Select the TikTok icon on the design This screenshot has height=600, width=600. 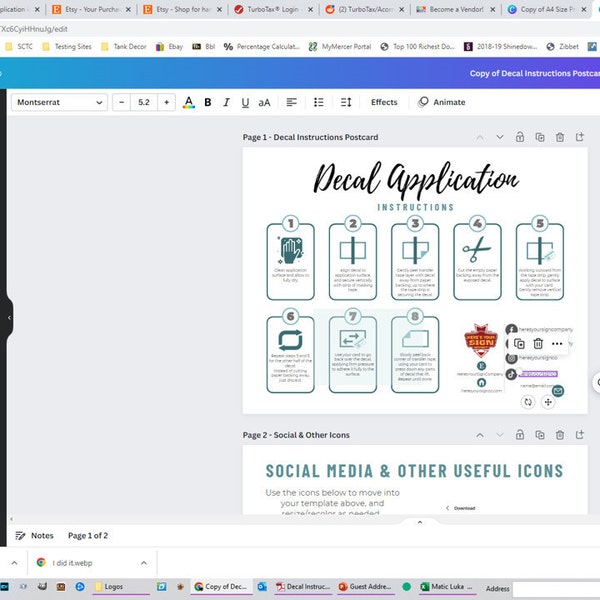(x=511, y=374)
